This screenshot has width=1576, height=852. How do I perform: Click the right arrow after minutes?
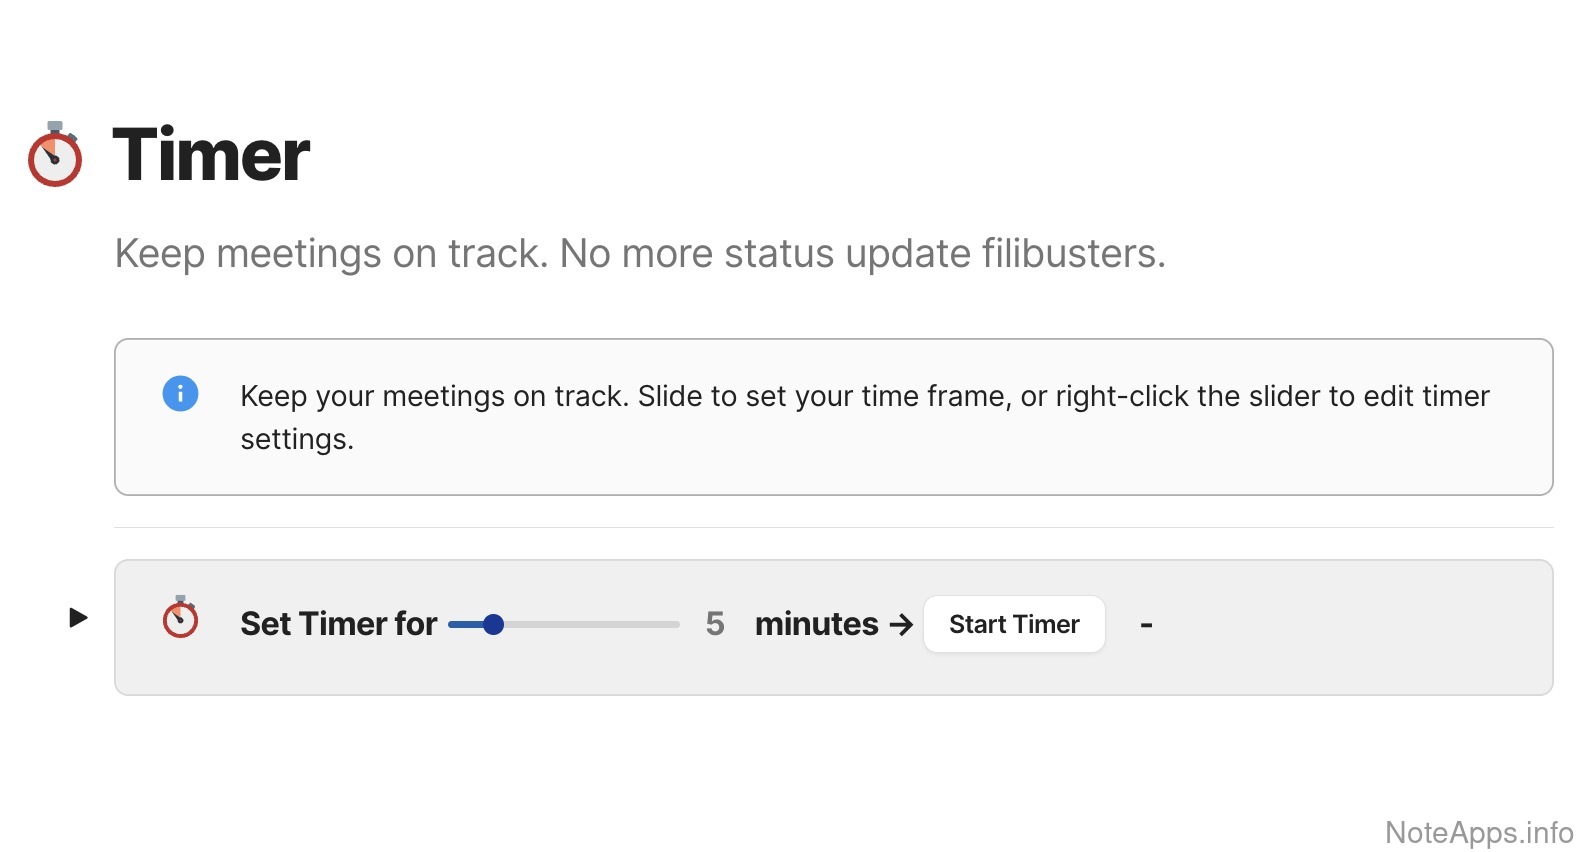tap(901, 625)
